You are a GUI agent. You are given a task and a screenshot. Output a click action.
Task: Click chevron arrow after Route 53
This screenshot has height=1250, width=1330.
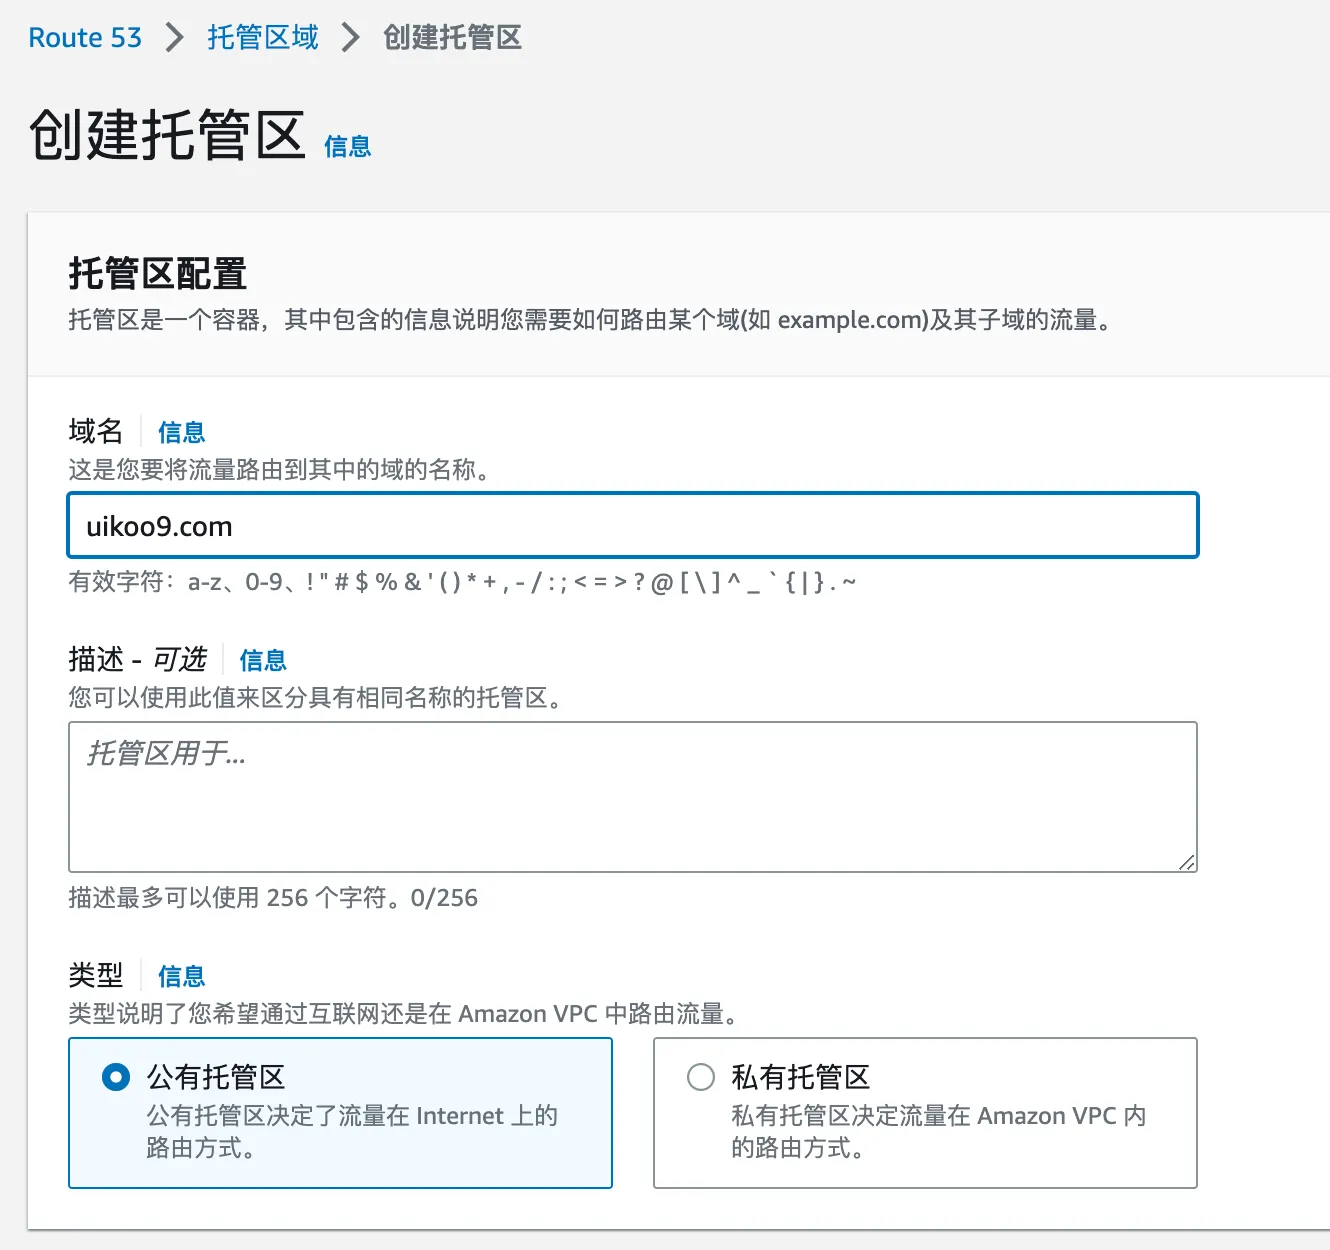[175, 38]
